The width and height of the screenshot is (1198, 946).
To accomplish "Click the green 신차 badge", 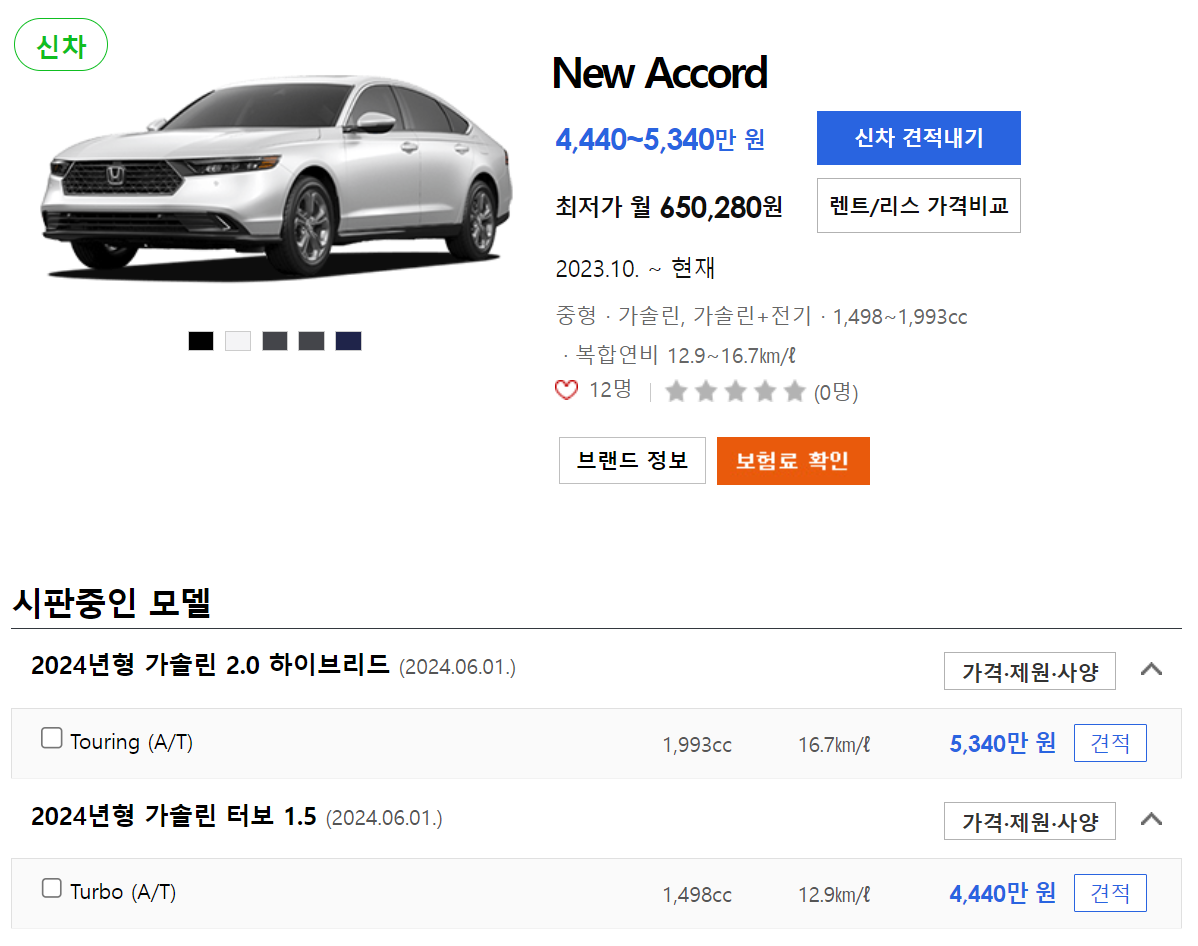I will point(61,45).
